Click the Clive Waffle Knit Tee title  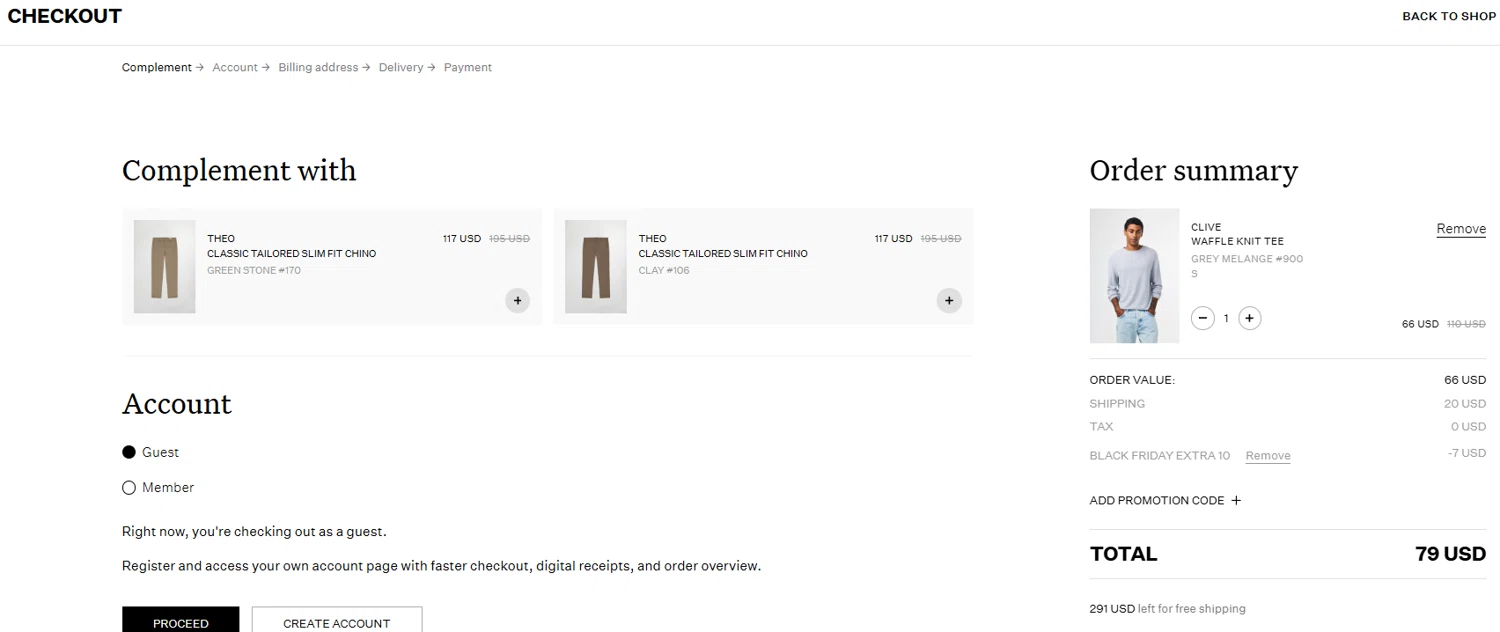[1237, 234]
